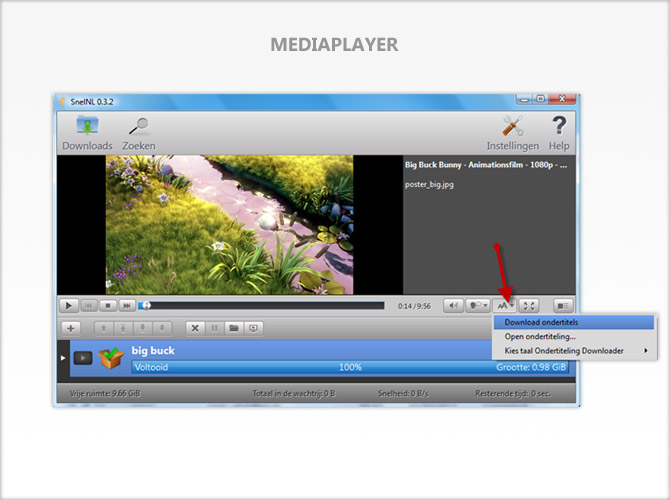Start playback with the play button
Viewport: 670px width, 500px height.
pos(68,306)
